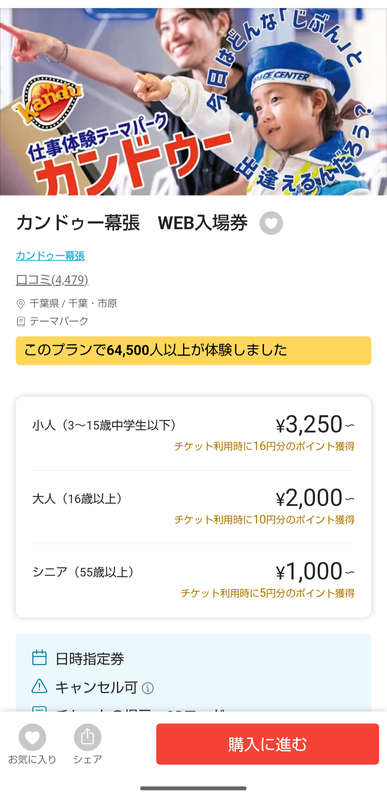Tap the calendar icon by 日時指定券
Screen dimensions: 387x800
tap(39, 658)
